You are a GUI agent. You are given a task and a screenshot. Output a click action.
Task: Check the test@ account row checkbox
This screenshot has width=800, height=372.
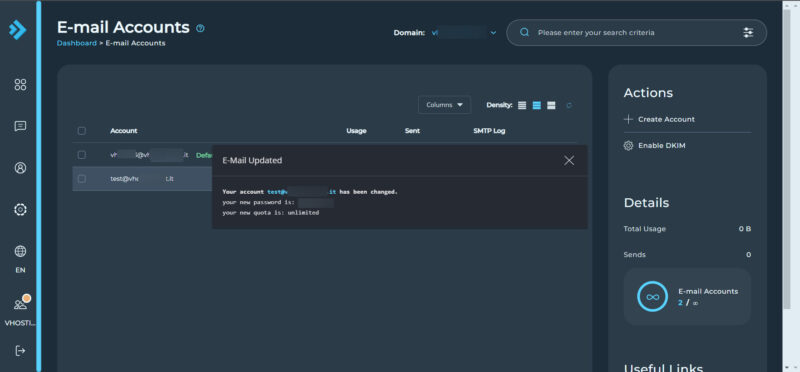click(x=82, y=179)
